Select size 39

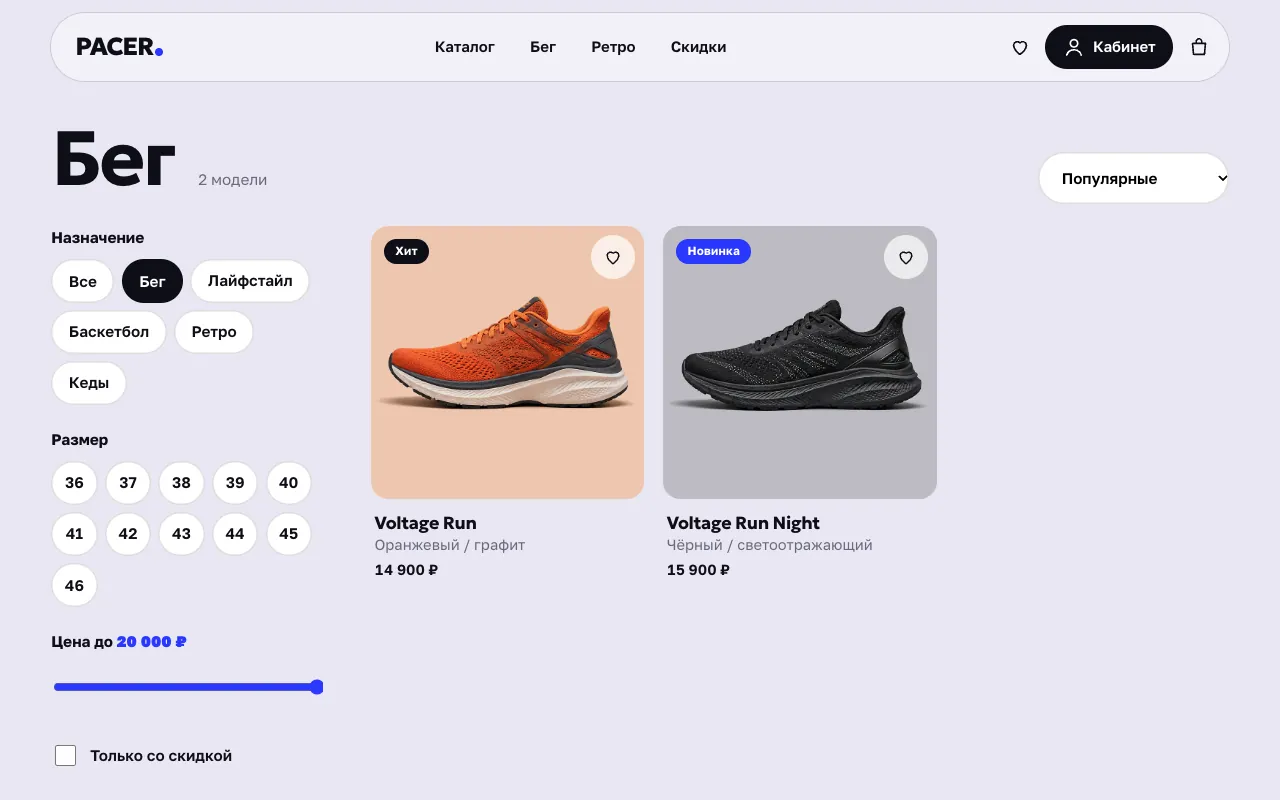(x=235, y=483)
